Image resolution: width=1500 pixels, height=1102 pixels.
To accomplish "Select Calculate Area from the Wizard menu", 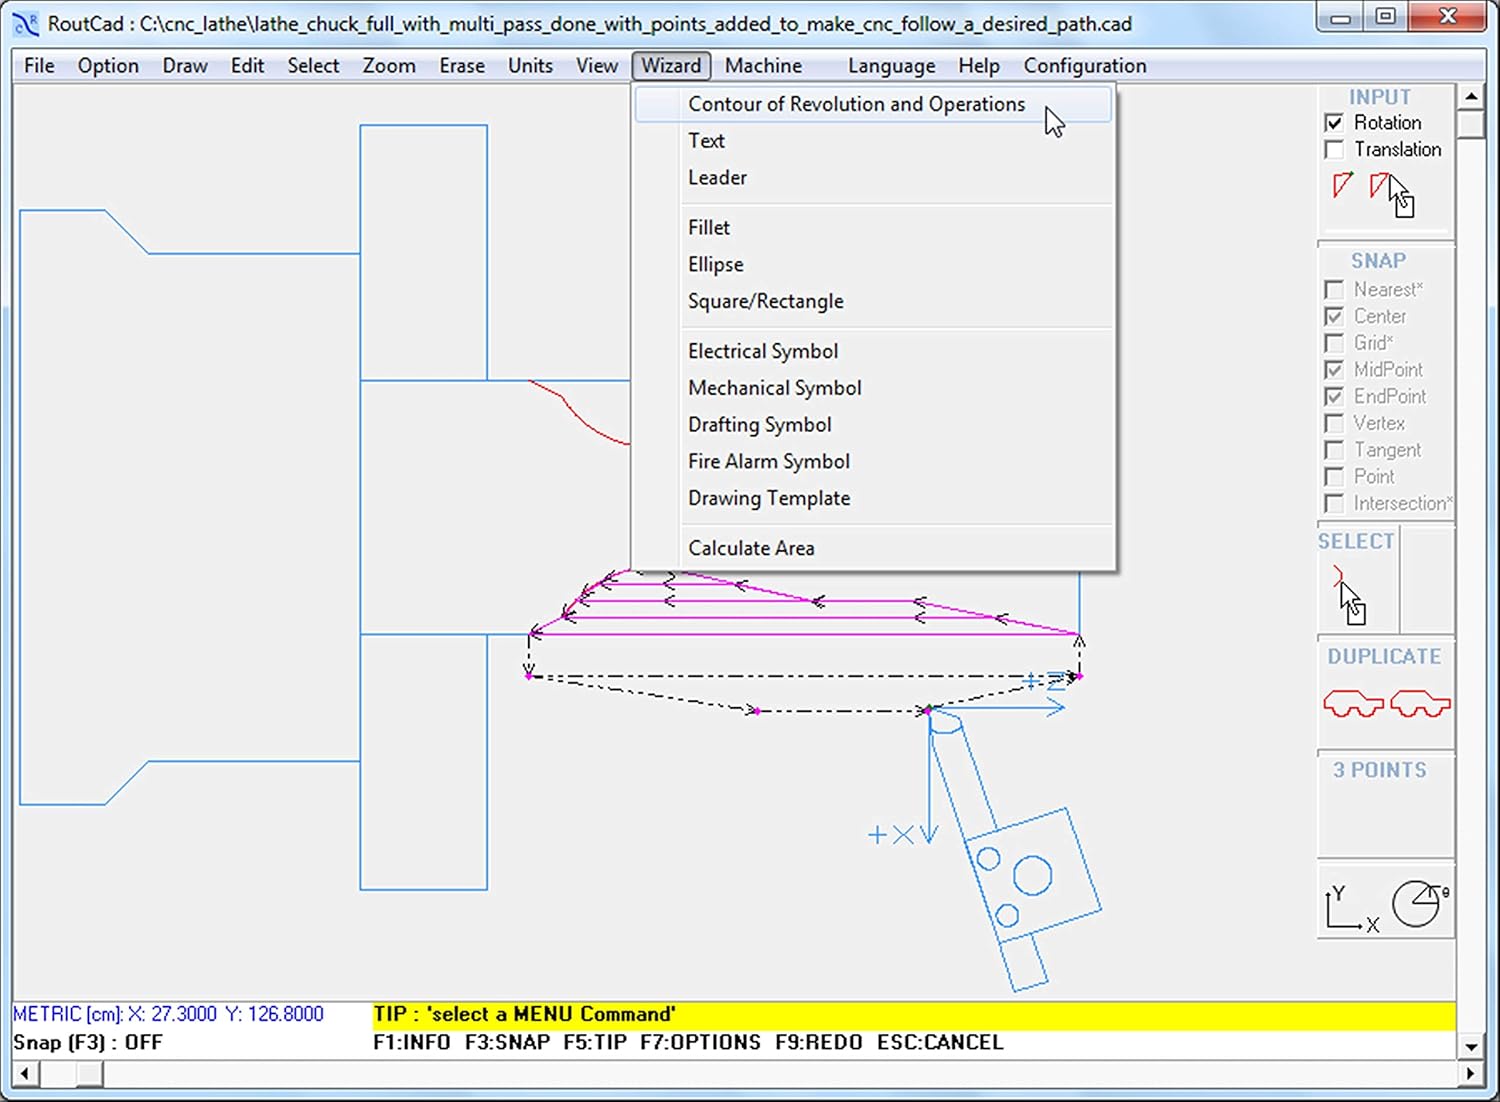I will click(x=751, y=547).
